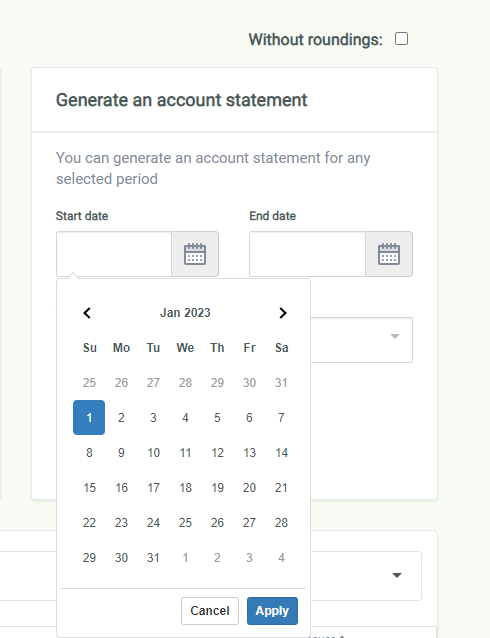Click the Jan 2023 month header
The height and width of the screenshot is (638, 490).
[x=185, y=313]
